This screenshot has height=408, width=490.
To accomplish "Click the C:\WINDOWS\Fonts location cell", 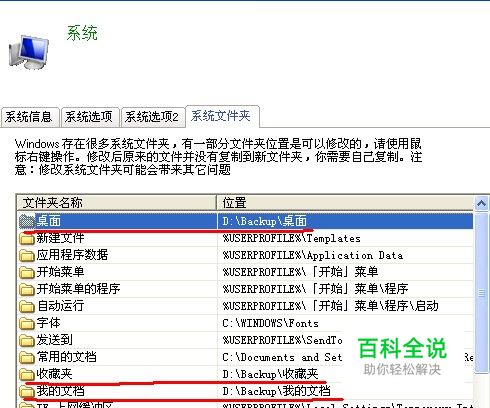I will coord(270,323).
